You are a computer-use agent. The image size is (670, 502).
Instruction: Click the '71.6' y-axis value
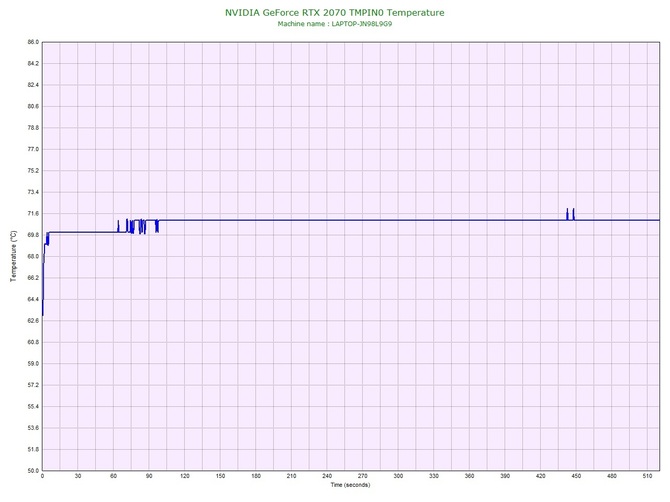click(33, 213)
